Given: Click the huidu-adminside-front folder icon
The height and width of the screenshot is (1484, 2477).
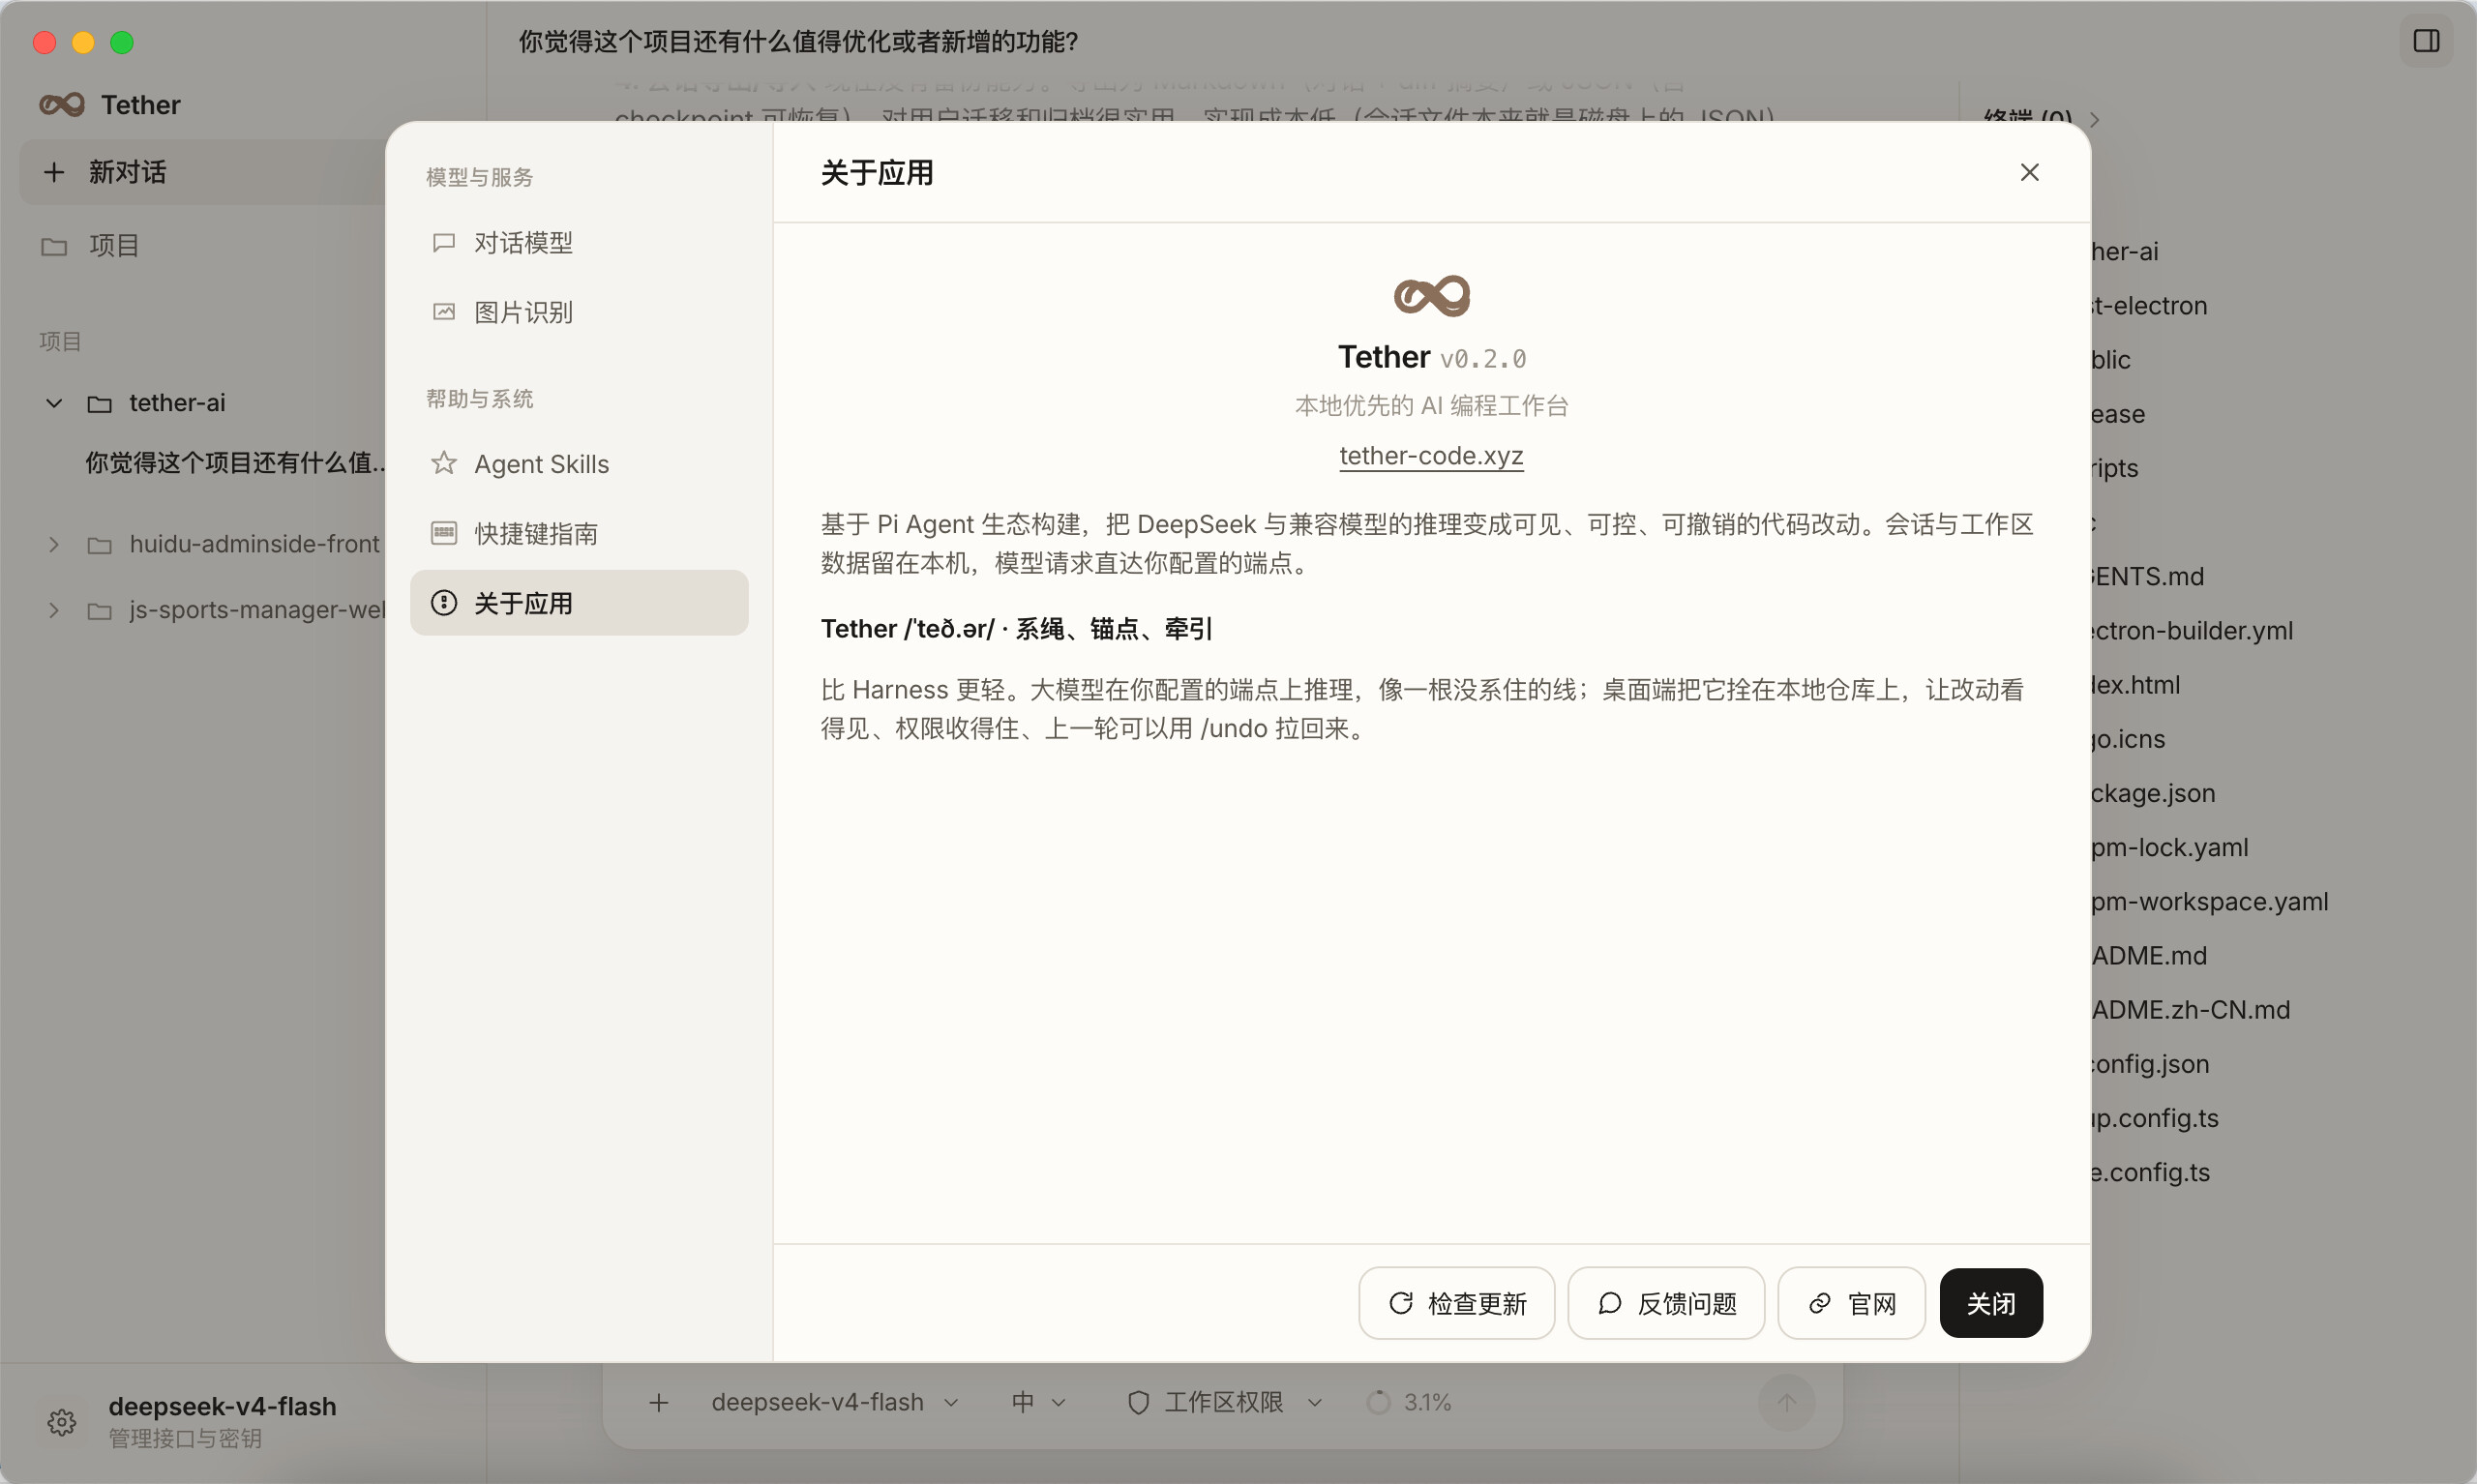Looking at the screenshot, I should tap(99, 545).
